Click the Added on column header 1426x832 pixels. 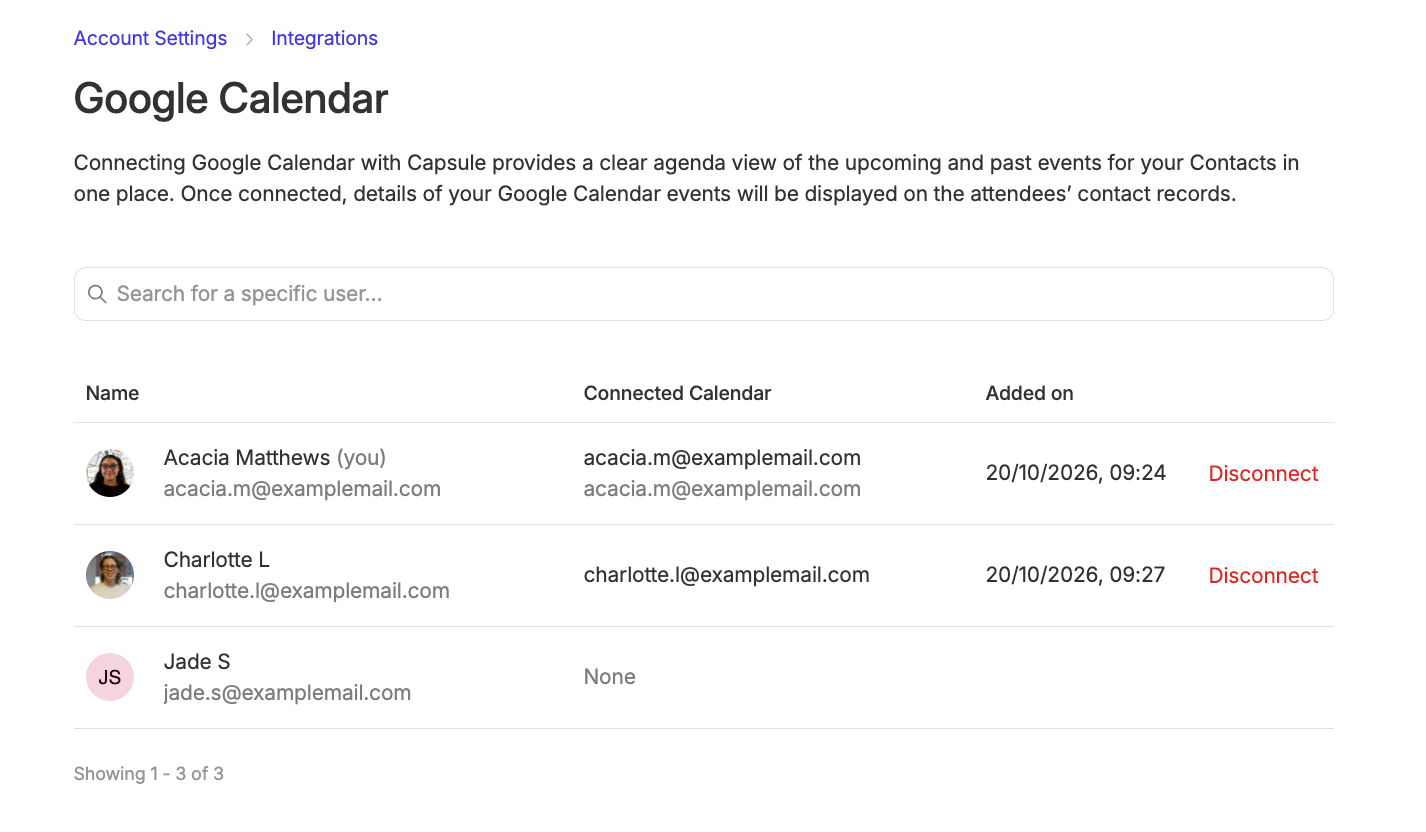(x=1029, y=393)
